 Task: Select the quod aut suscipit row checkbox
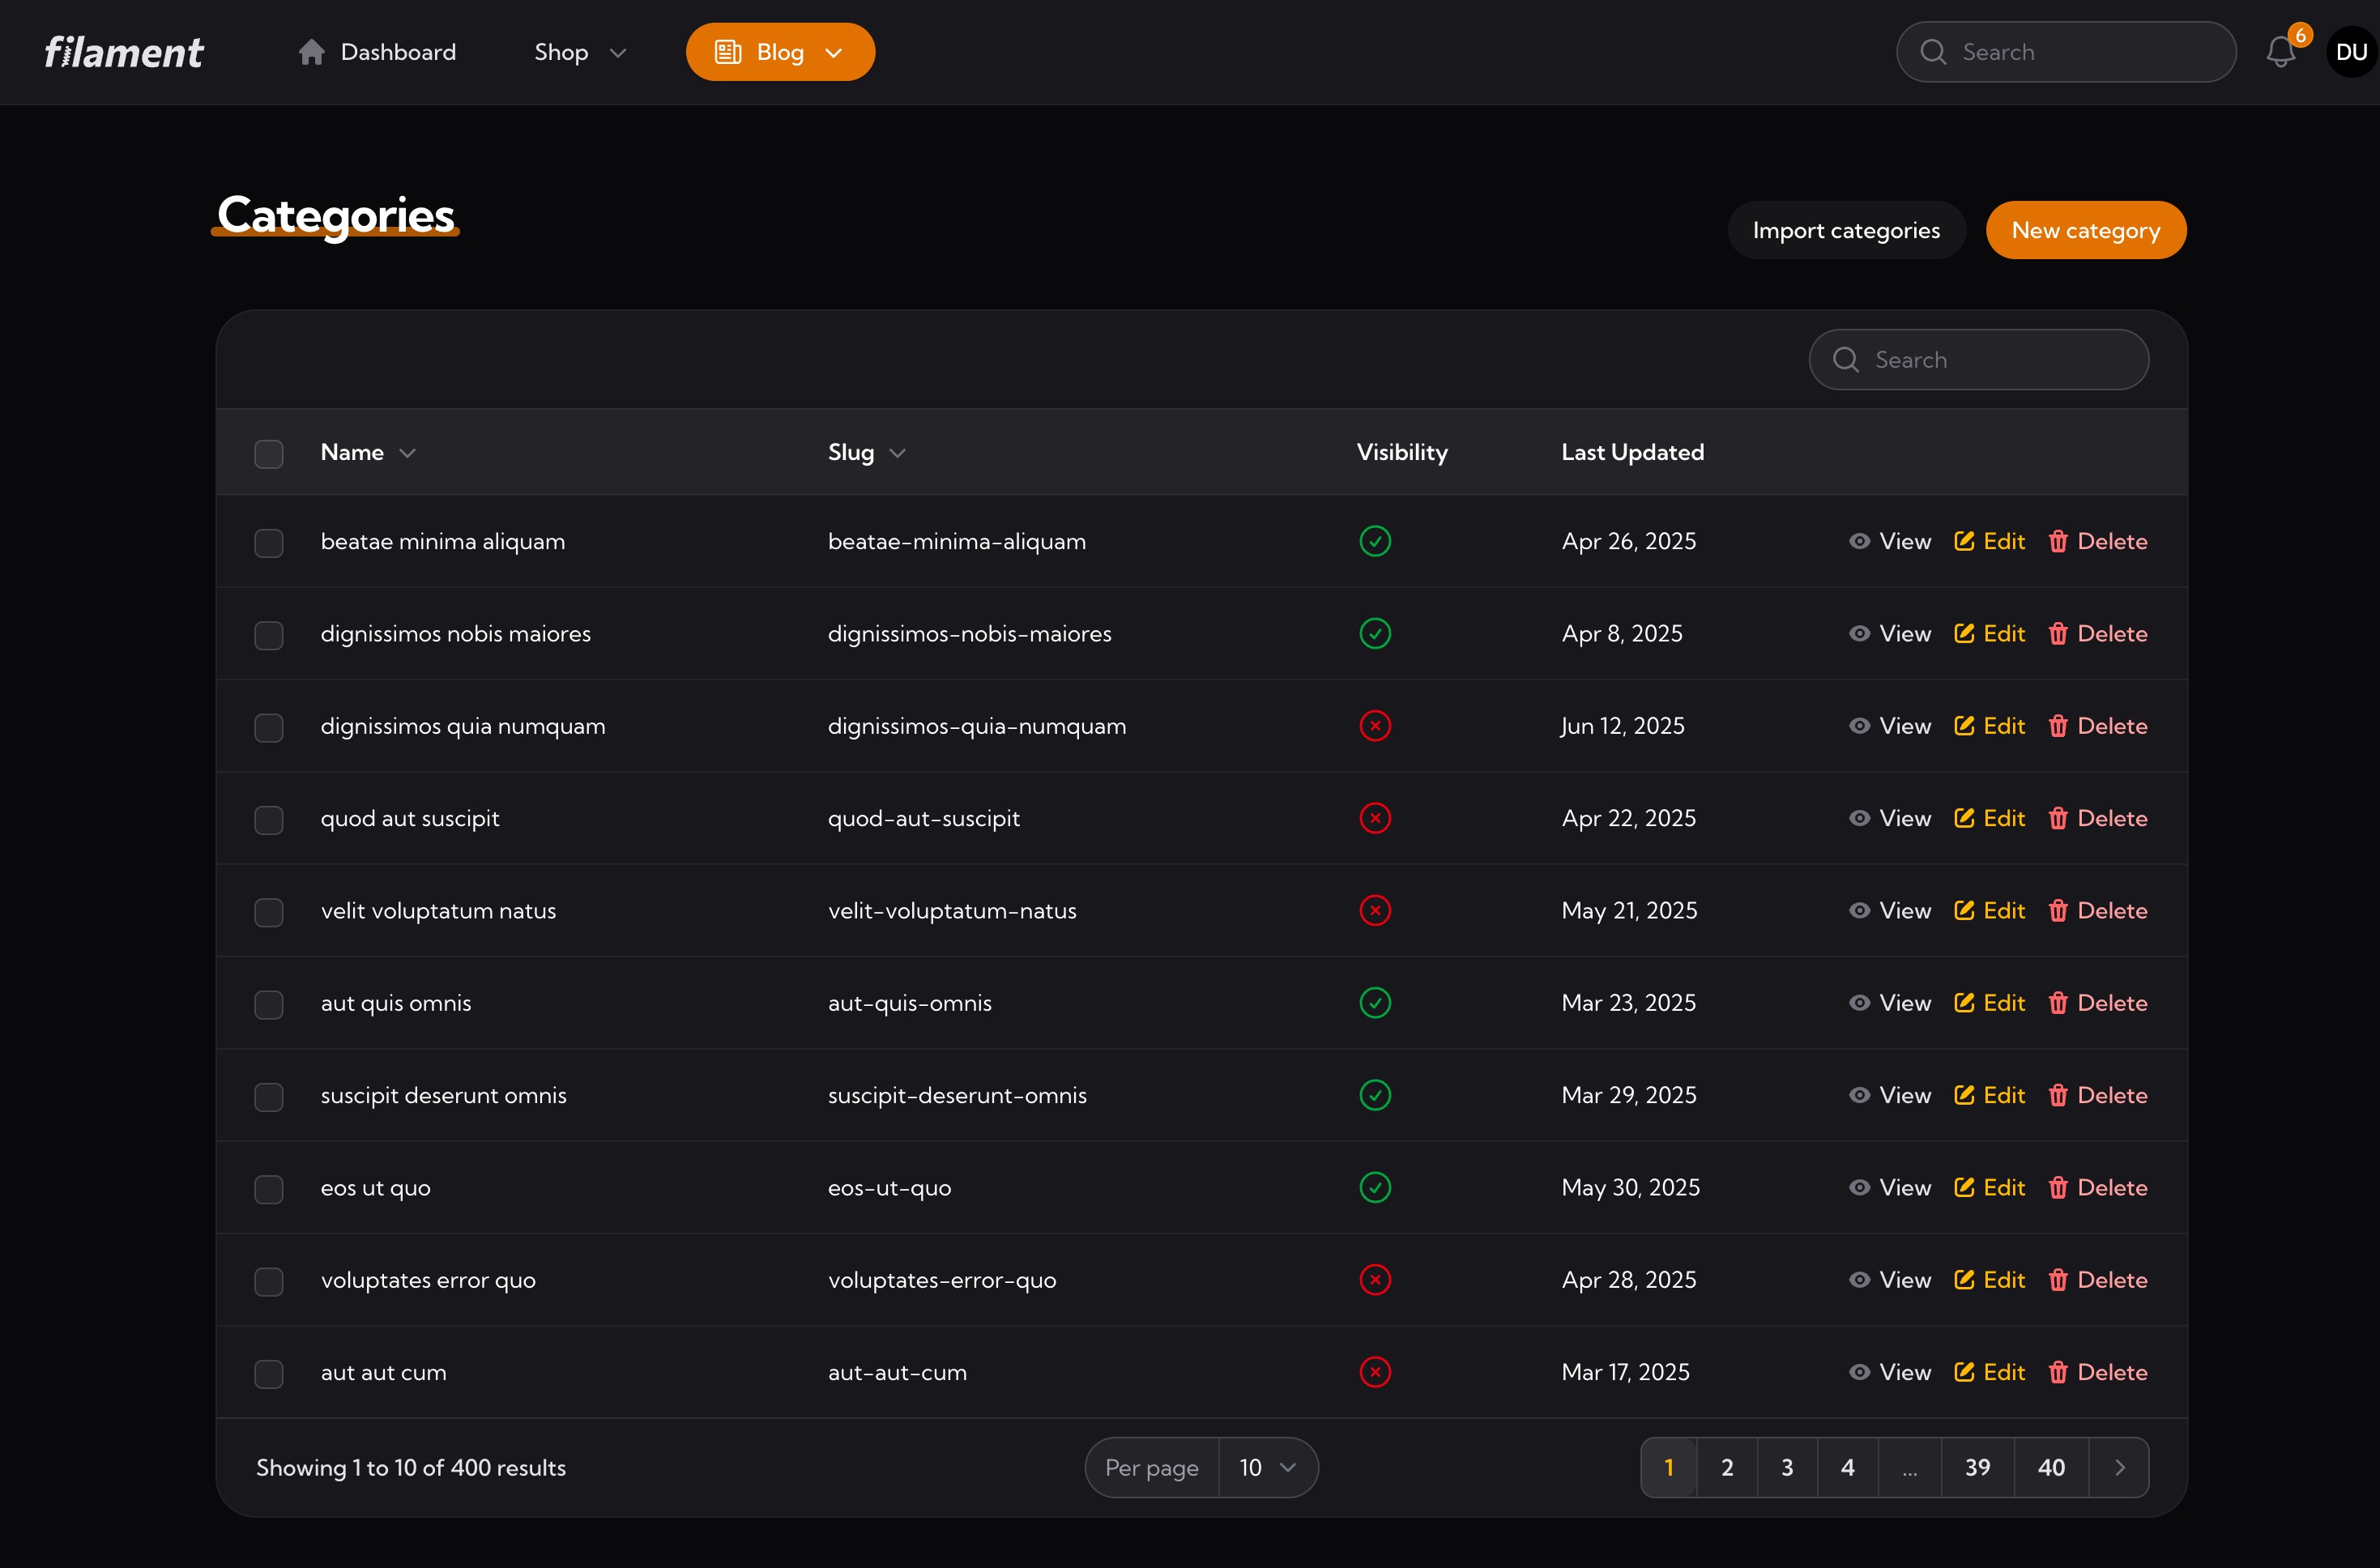(269, 820)
